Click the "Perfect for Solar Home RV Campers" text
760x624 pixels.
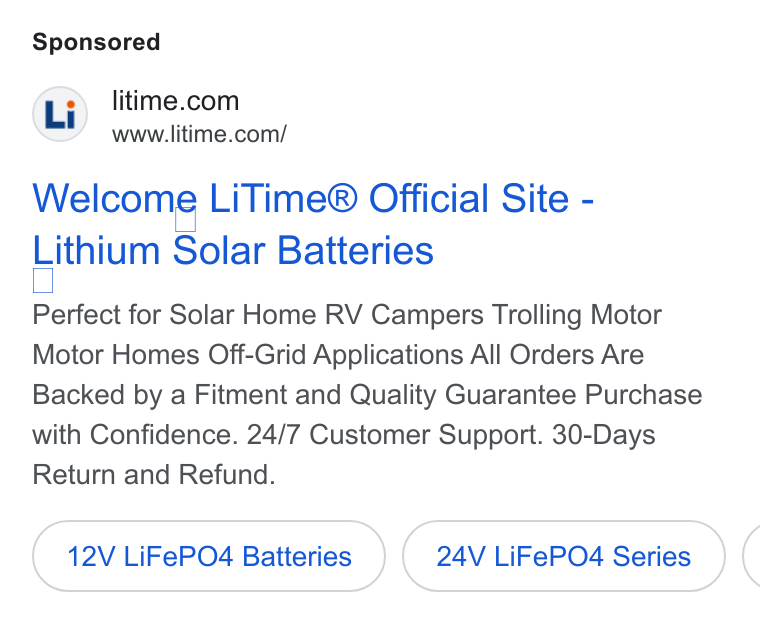[258, 315]
